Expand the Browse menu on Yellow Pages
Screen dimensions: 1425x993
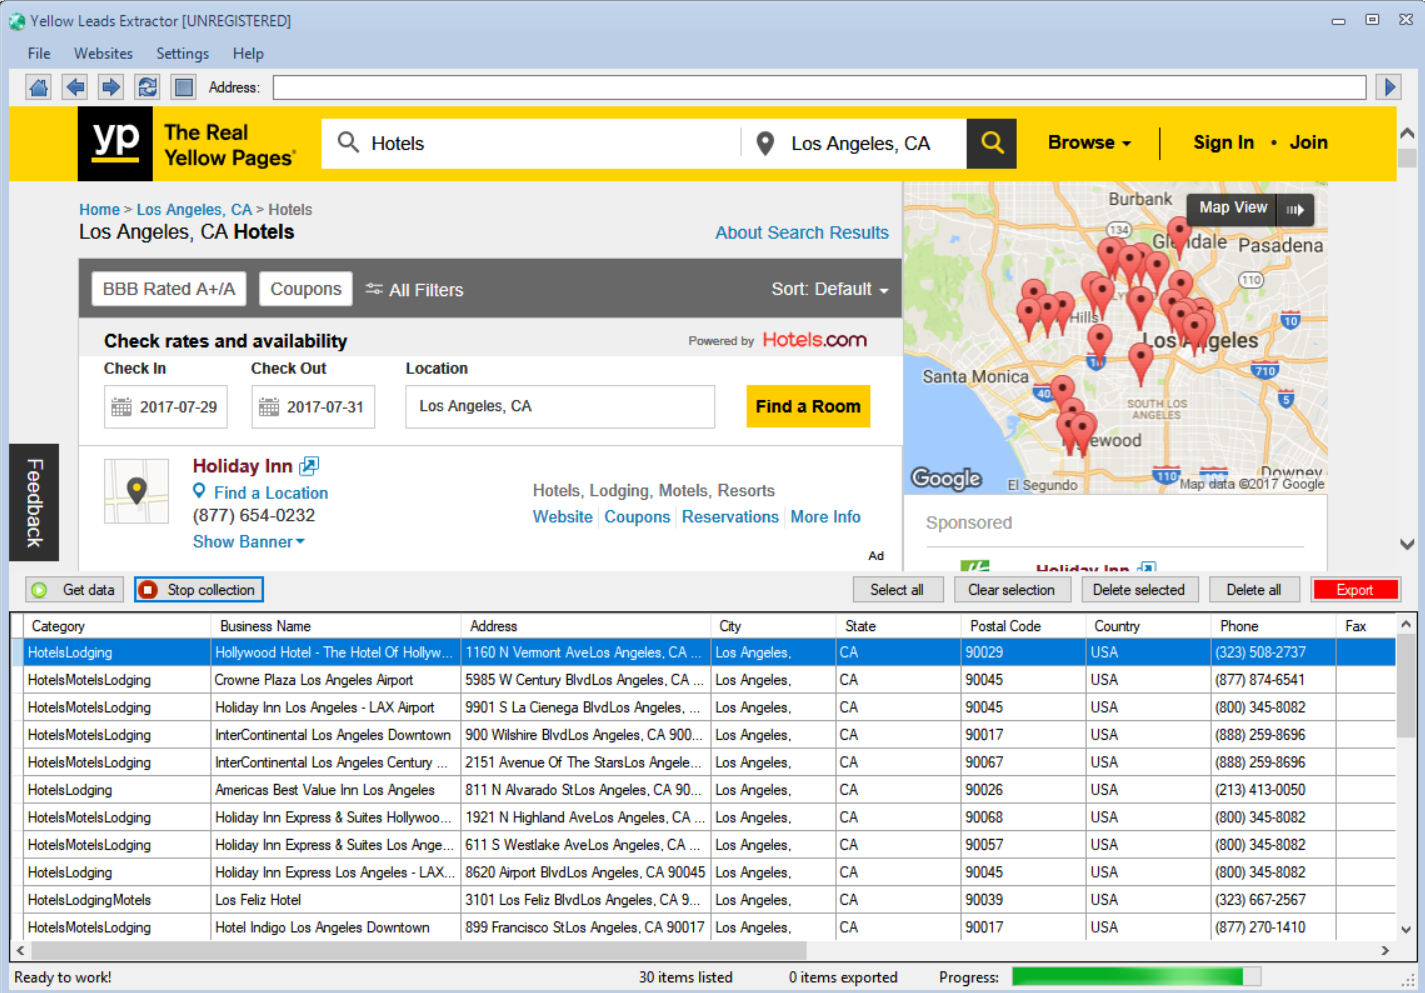[x=1087, y=142]
